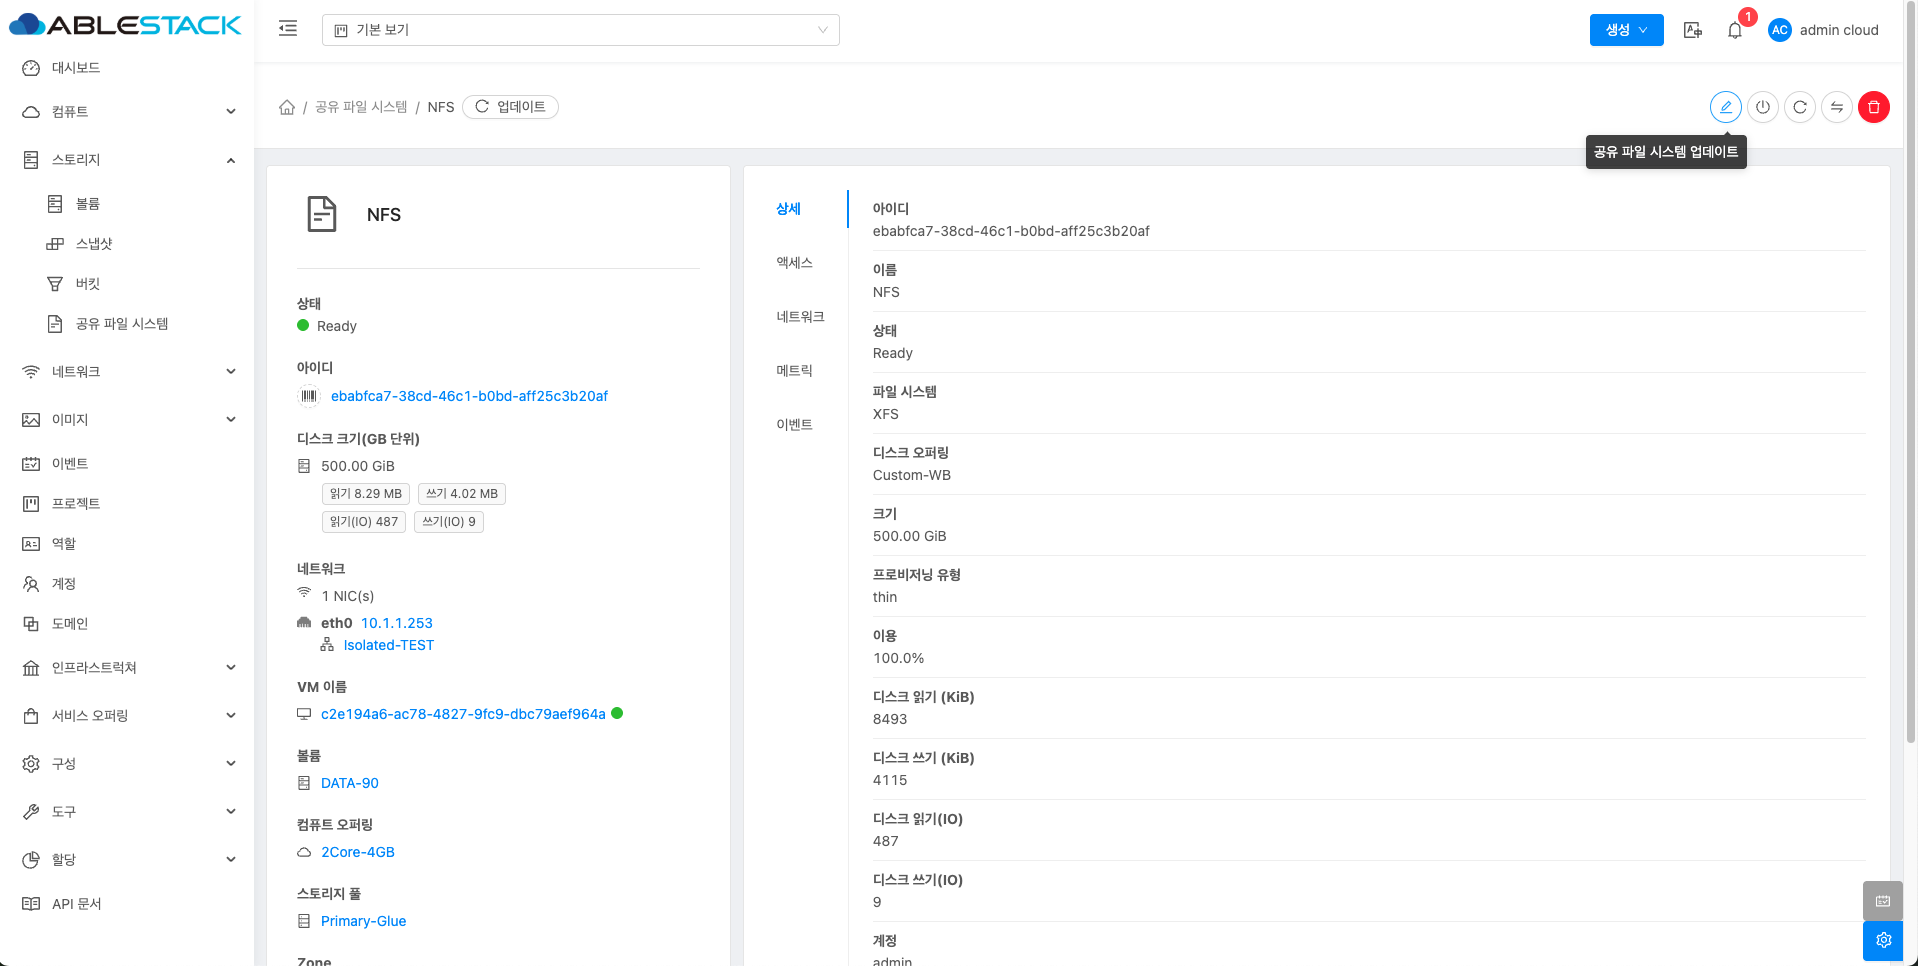
Task: Click the power stop icon button
Action: tap(1762, 107)
